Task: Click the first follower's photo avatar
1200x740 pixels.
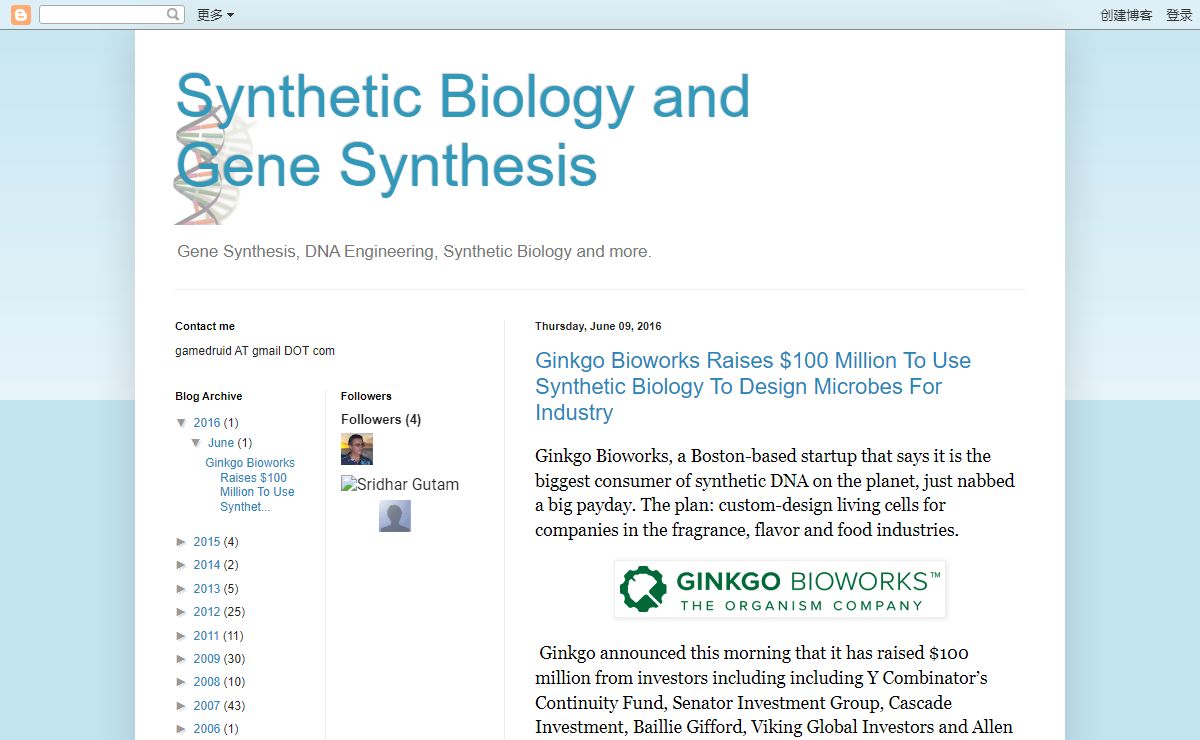Action: click(x=357, y=449)
